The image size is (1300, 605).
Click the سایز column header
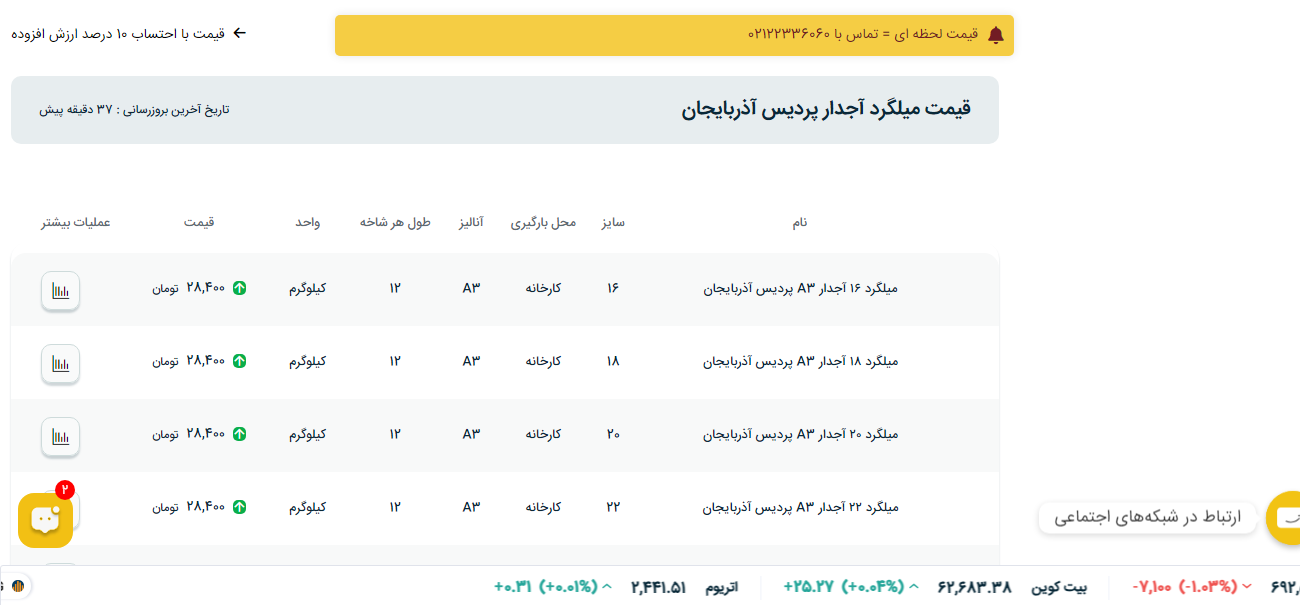click(612, 222)
